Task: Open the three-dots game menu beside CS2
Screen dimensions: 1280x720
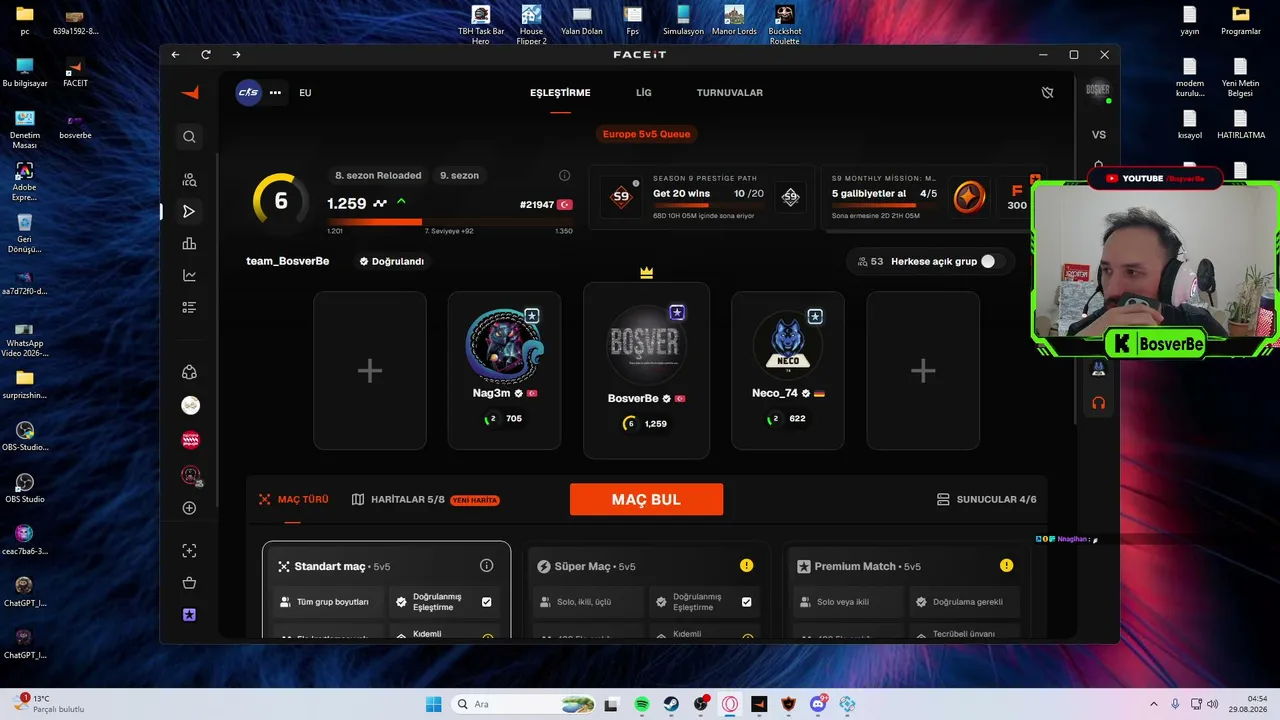Action: tap(275, 93)
